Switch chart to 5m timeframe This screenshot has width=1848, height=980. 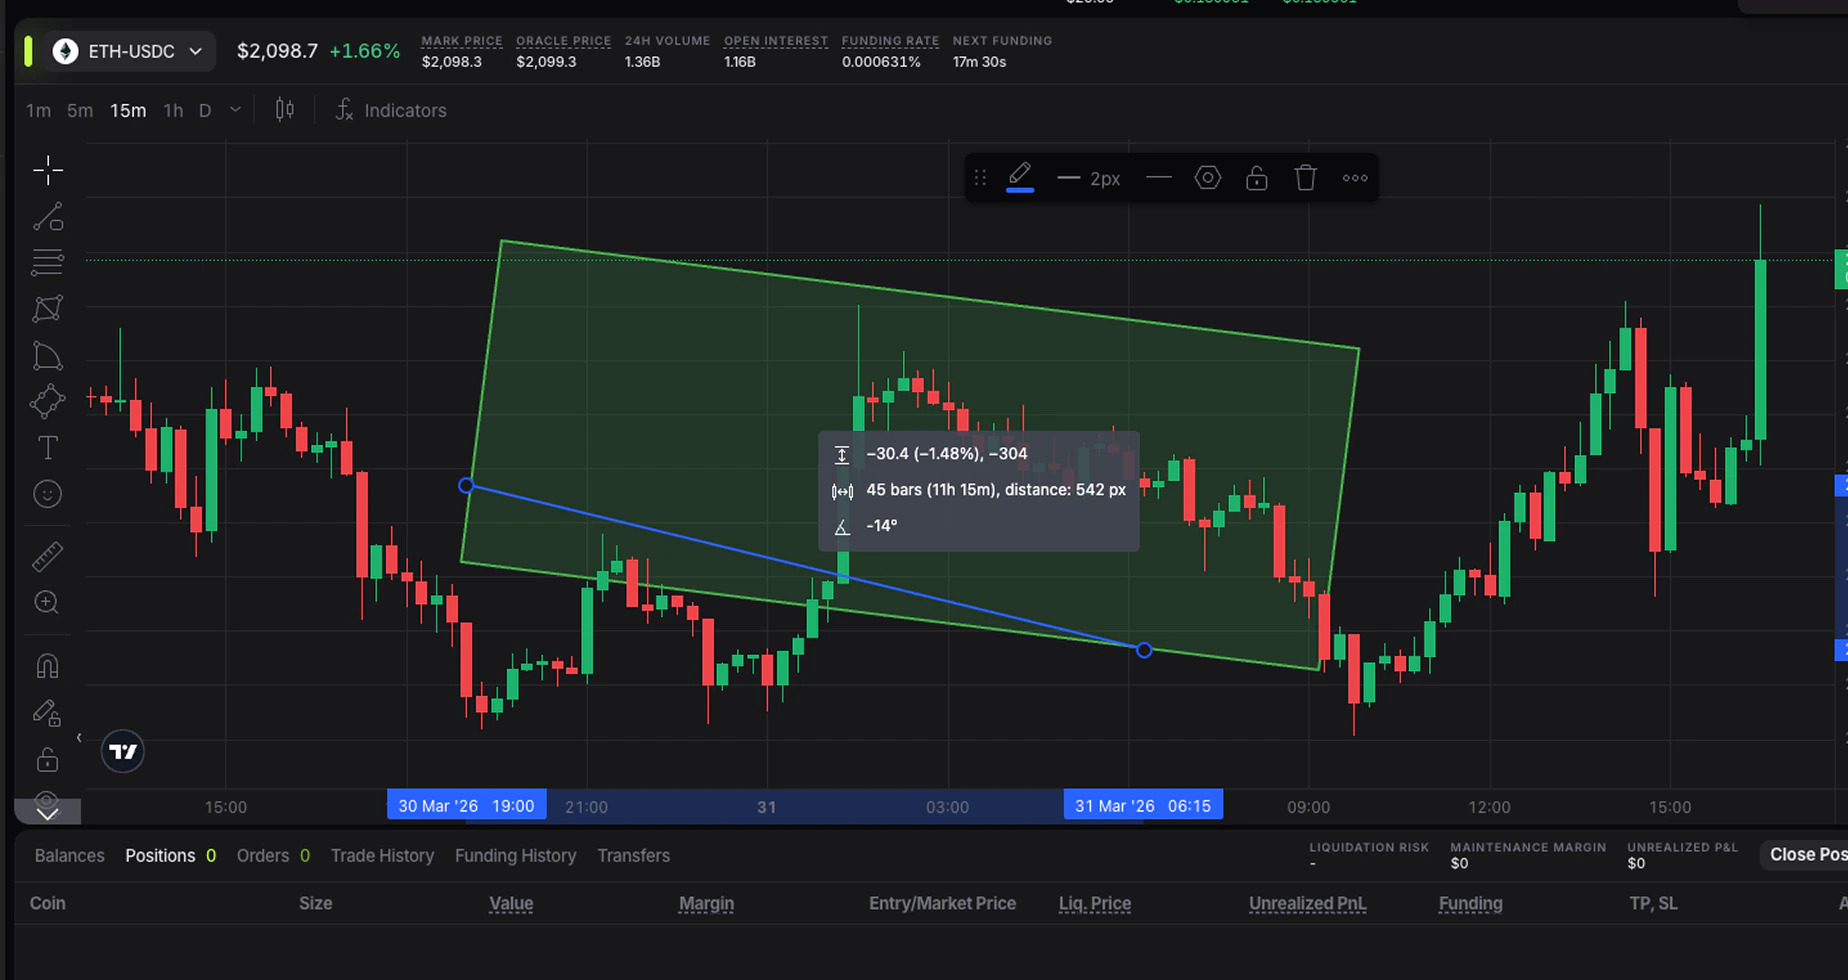[80, 111]
